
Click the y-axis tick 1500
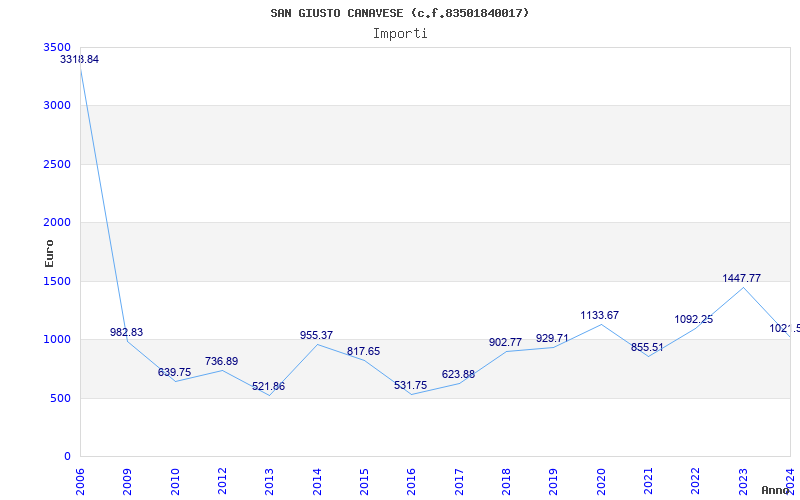[x=57, y=281]
